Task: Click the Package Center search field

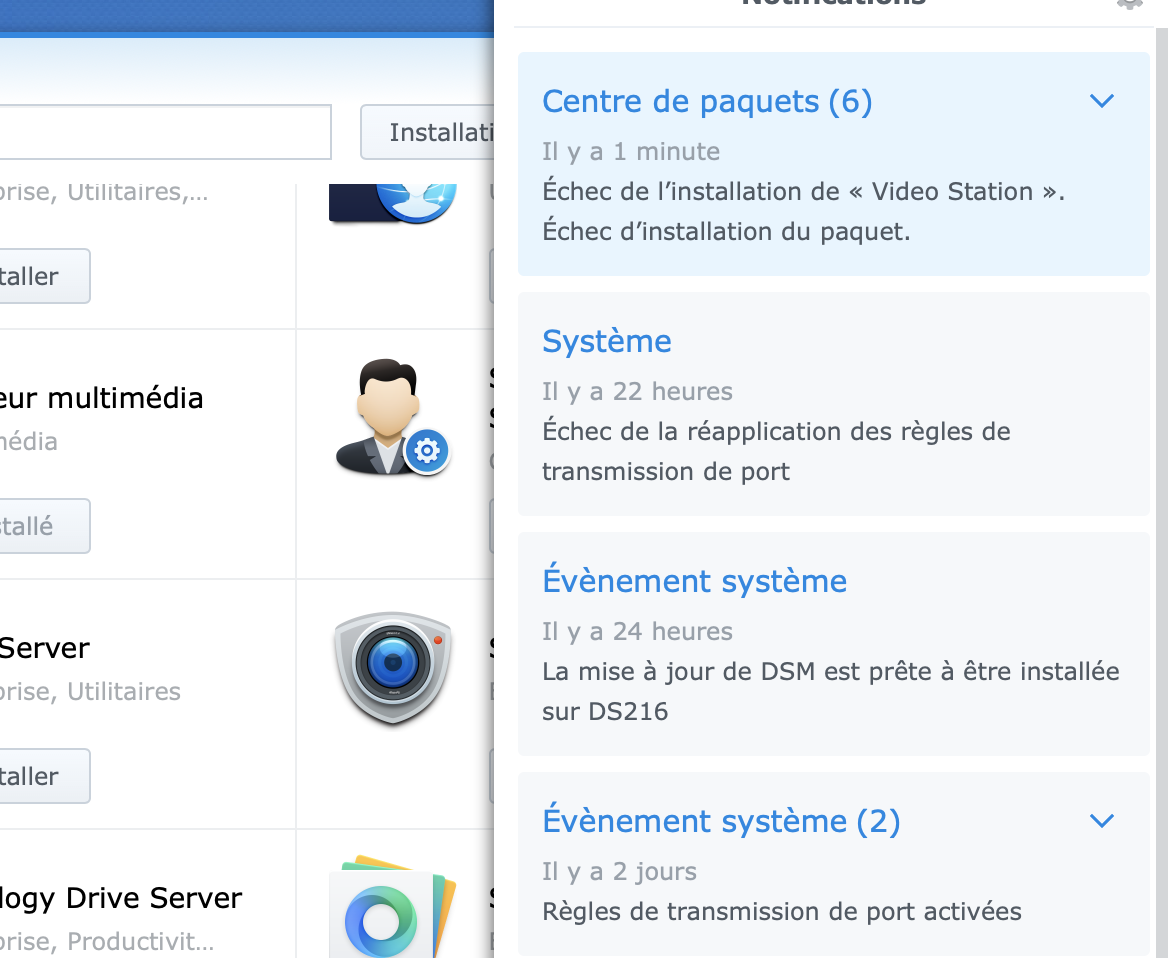Action: pos(165,132)
